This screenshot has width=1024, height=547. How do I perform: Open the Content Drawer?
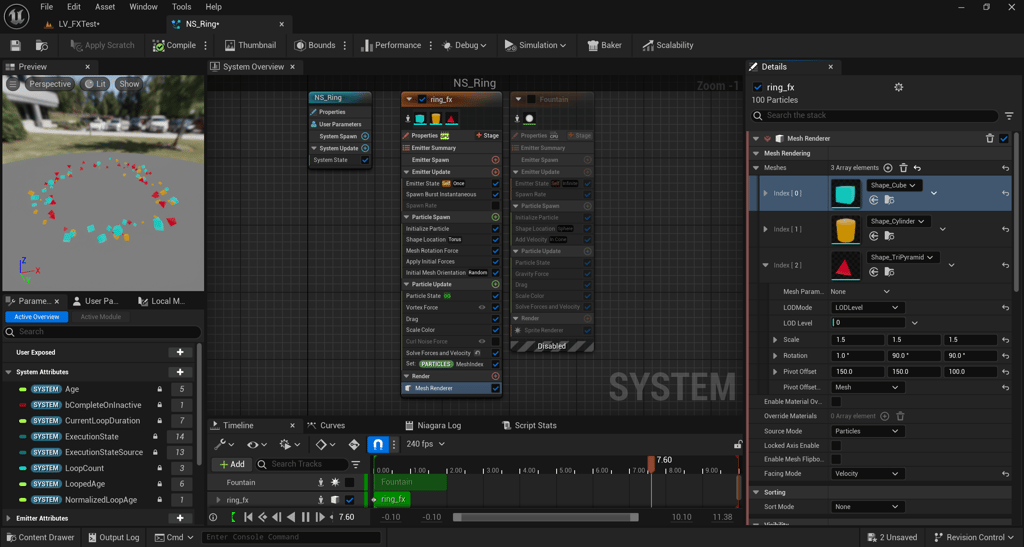click(40, 537)
